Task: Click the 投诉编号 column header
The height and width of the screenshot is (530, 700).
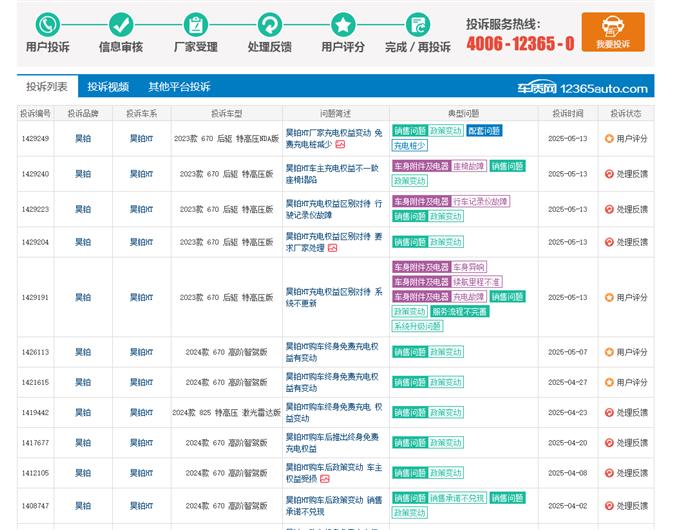Action: click(35, 113)
